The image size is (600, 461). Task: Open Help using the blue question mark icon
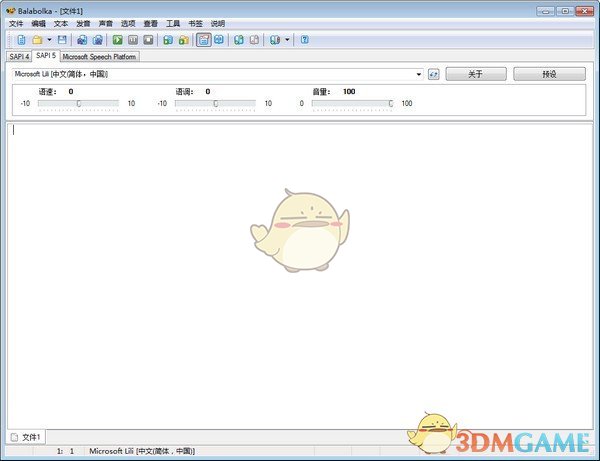[305, 40]
